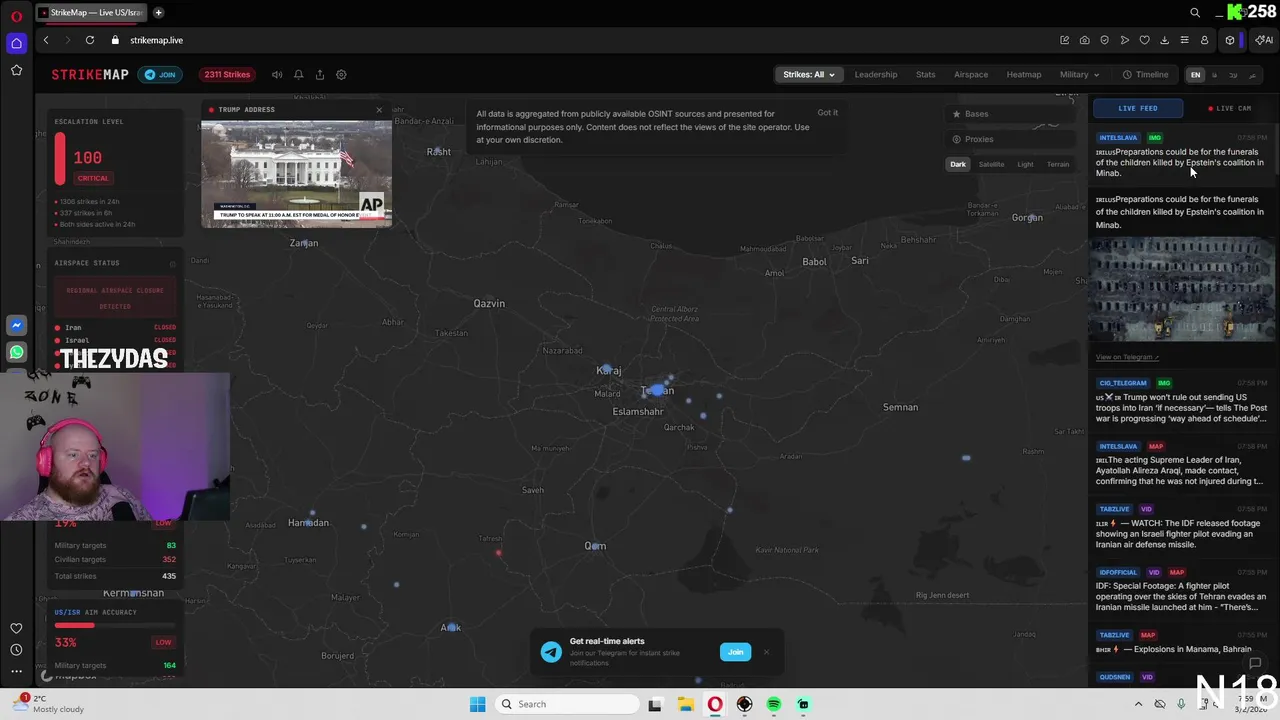Image resolution: width=1280 pixels, height=720 pixels.
Task: Click Opera sidebar home icon
Action: pyautogui.click(x=16, y=43)
